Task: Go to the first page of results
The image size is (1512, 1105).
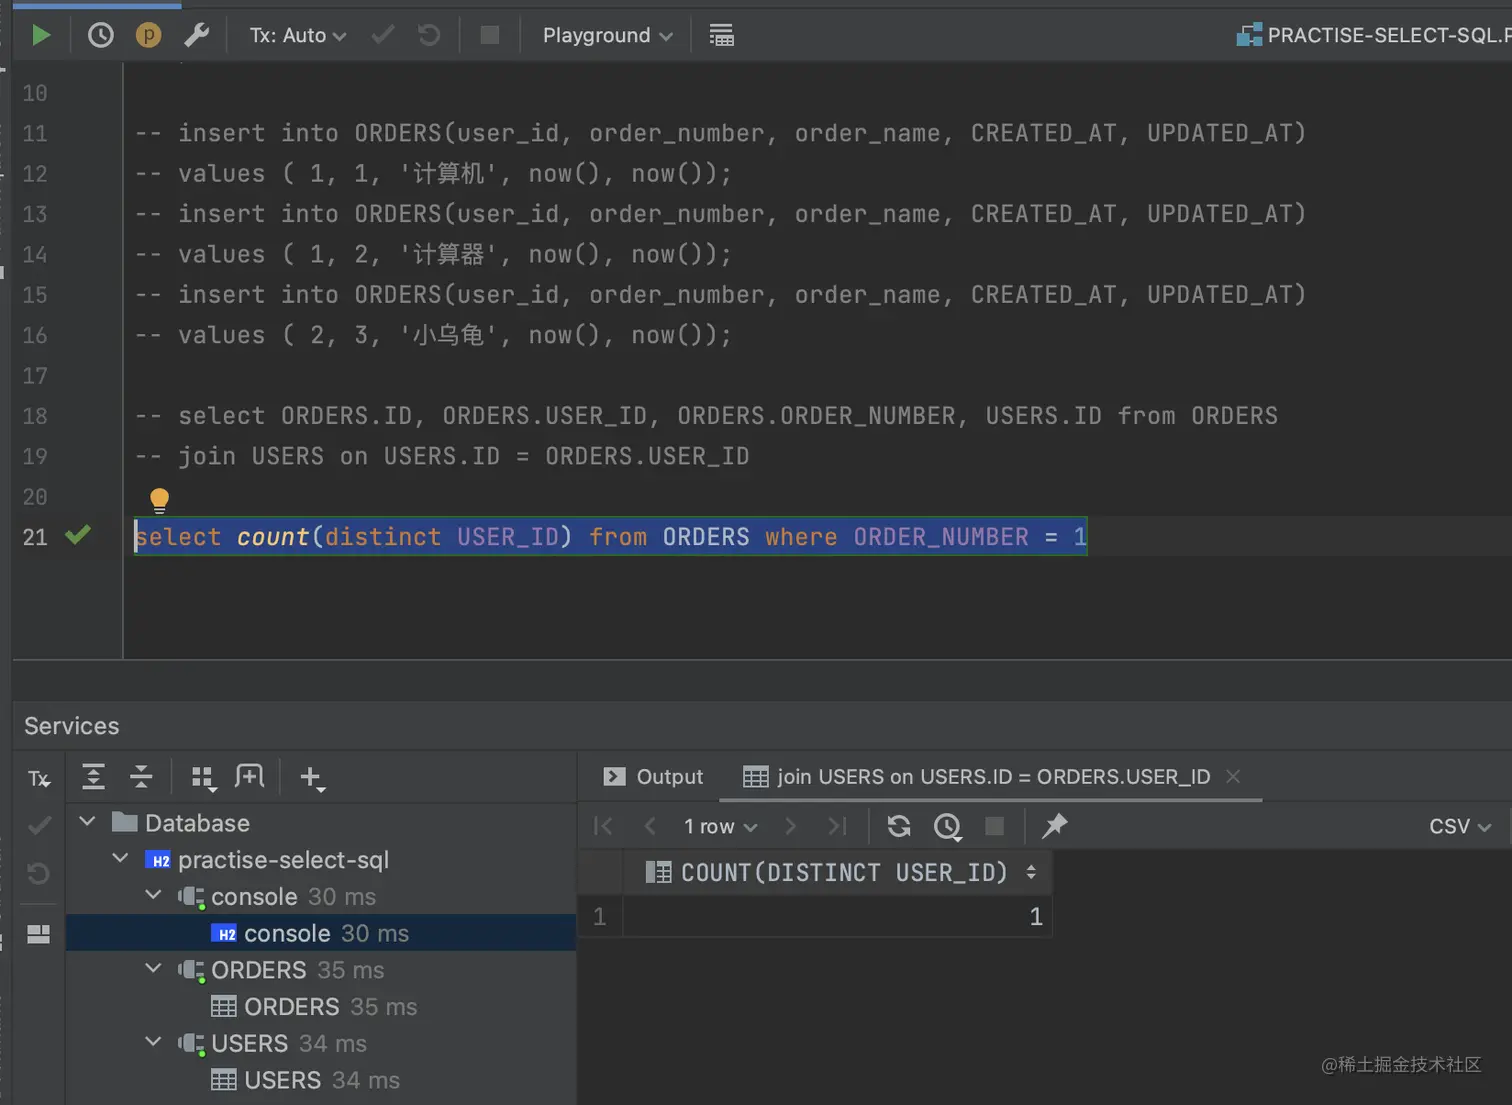Action: 604,826
